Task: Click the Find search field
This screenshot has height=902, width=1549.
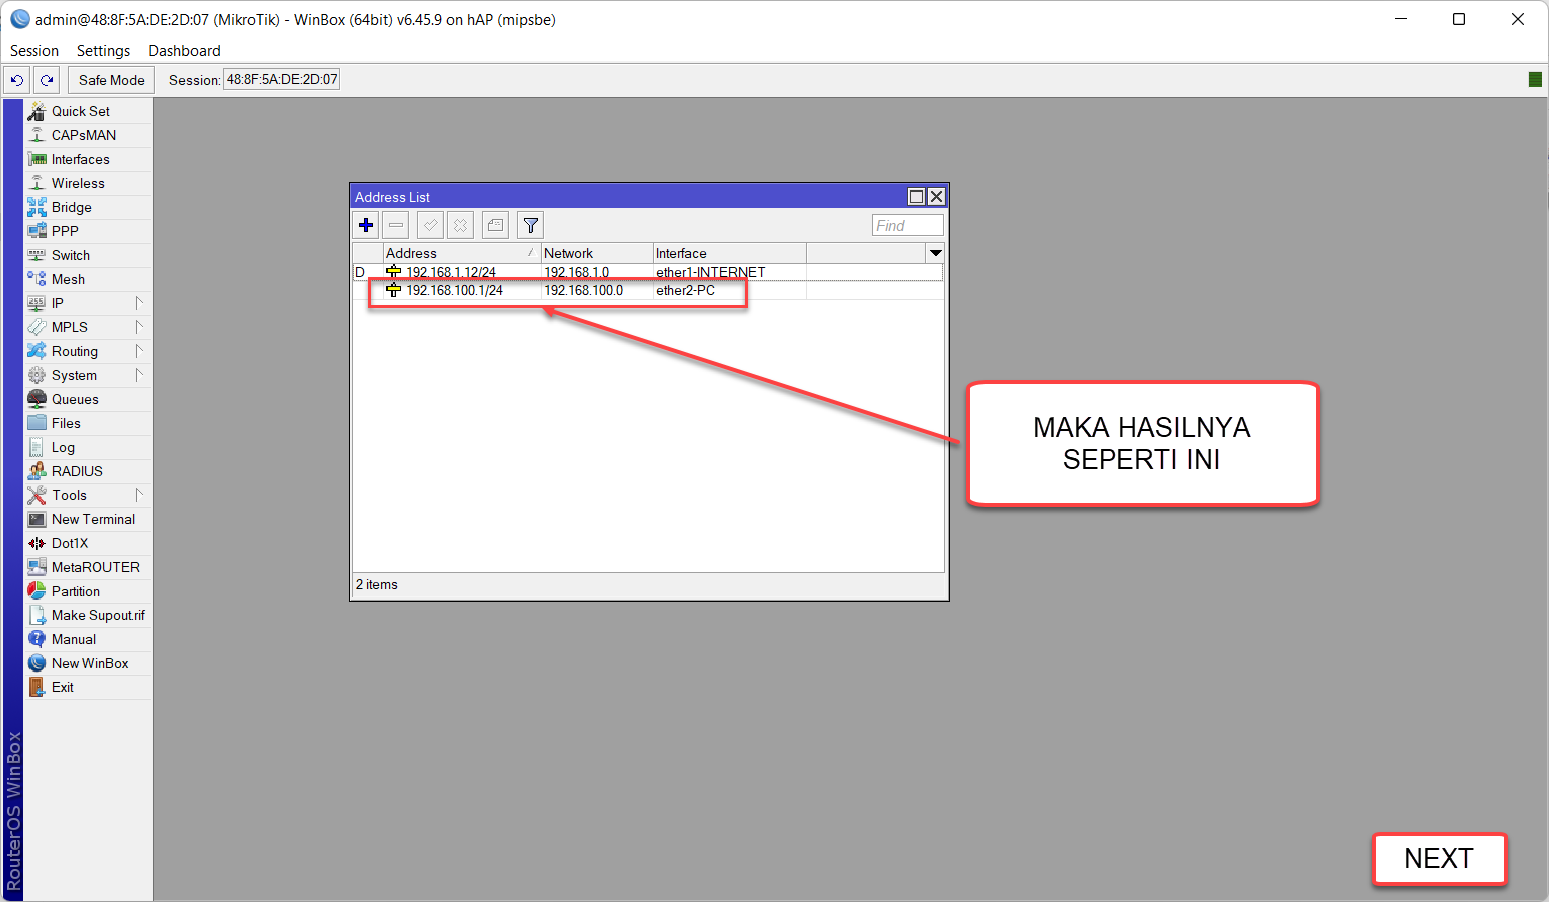Action: 907,225
